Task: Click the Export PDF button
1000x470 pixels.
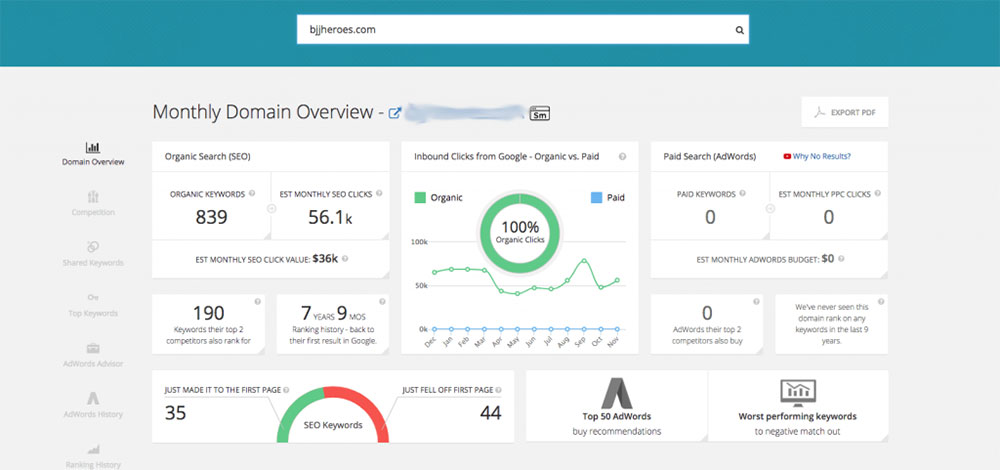Action: (845, 113)
